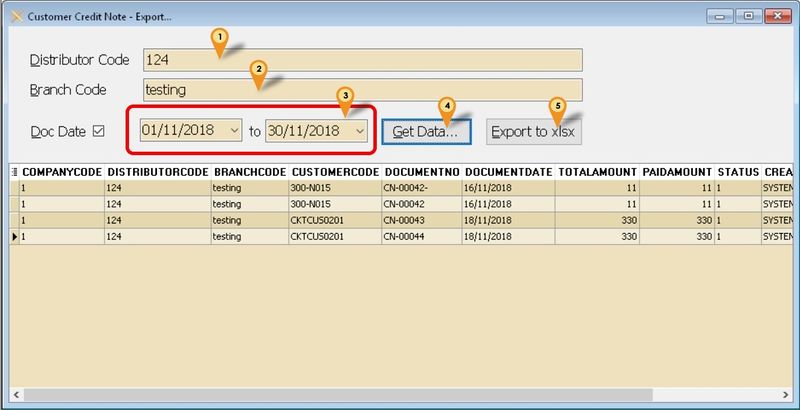Click the orange marker numbered 5
The width and height of the screenshot is (800, 410).
click(x=557, y=106)
